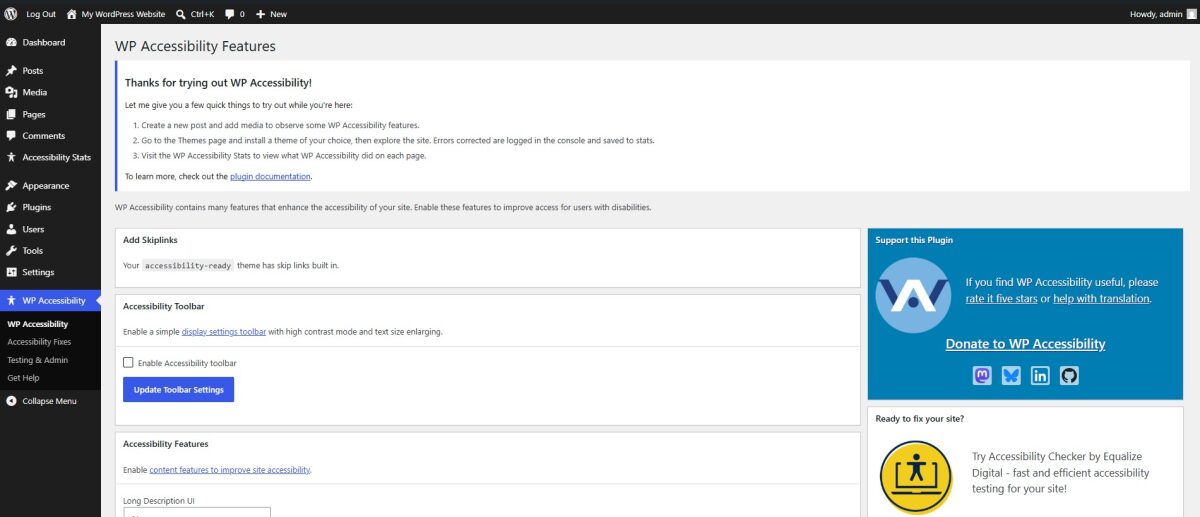Open Testing & Admin submenu item

tap(37, 360)
